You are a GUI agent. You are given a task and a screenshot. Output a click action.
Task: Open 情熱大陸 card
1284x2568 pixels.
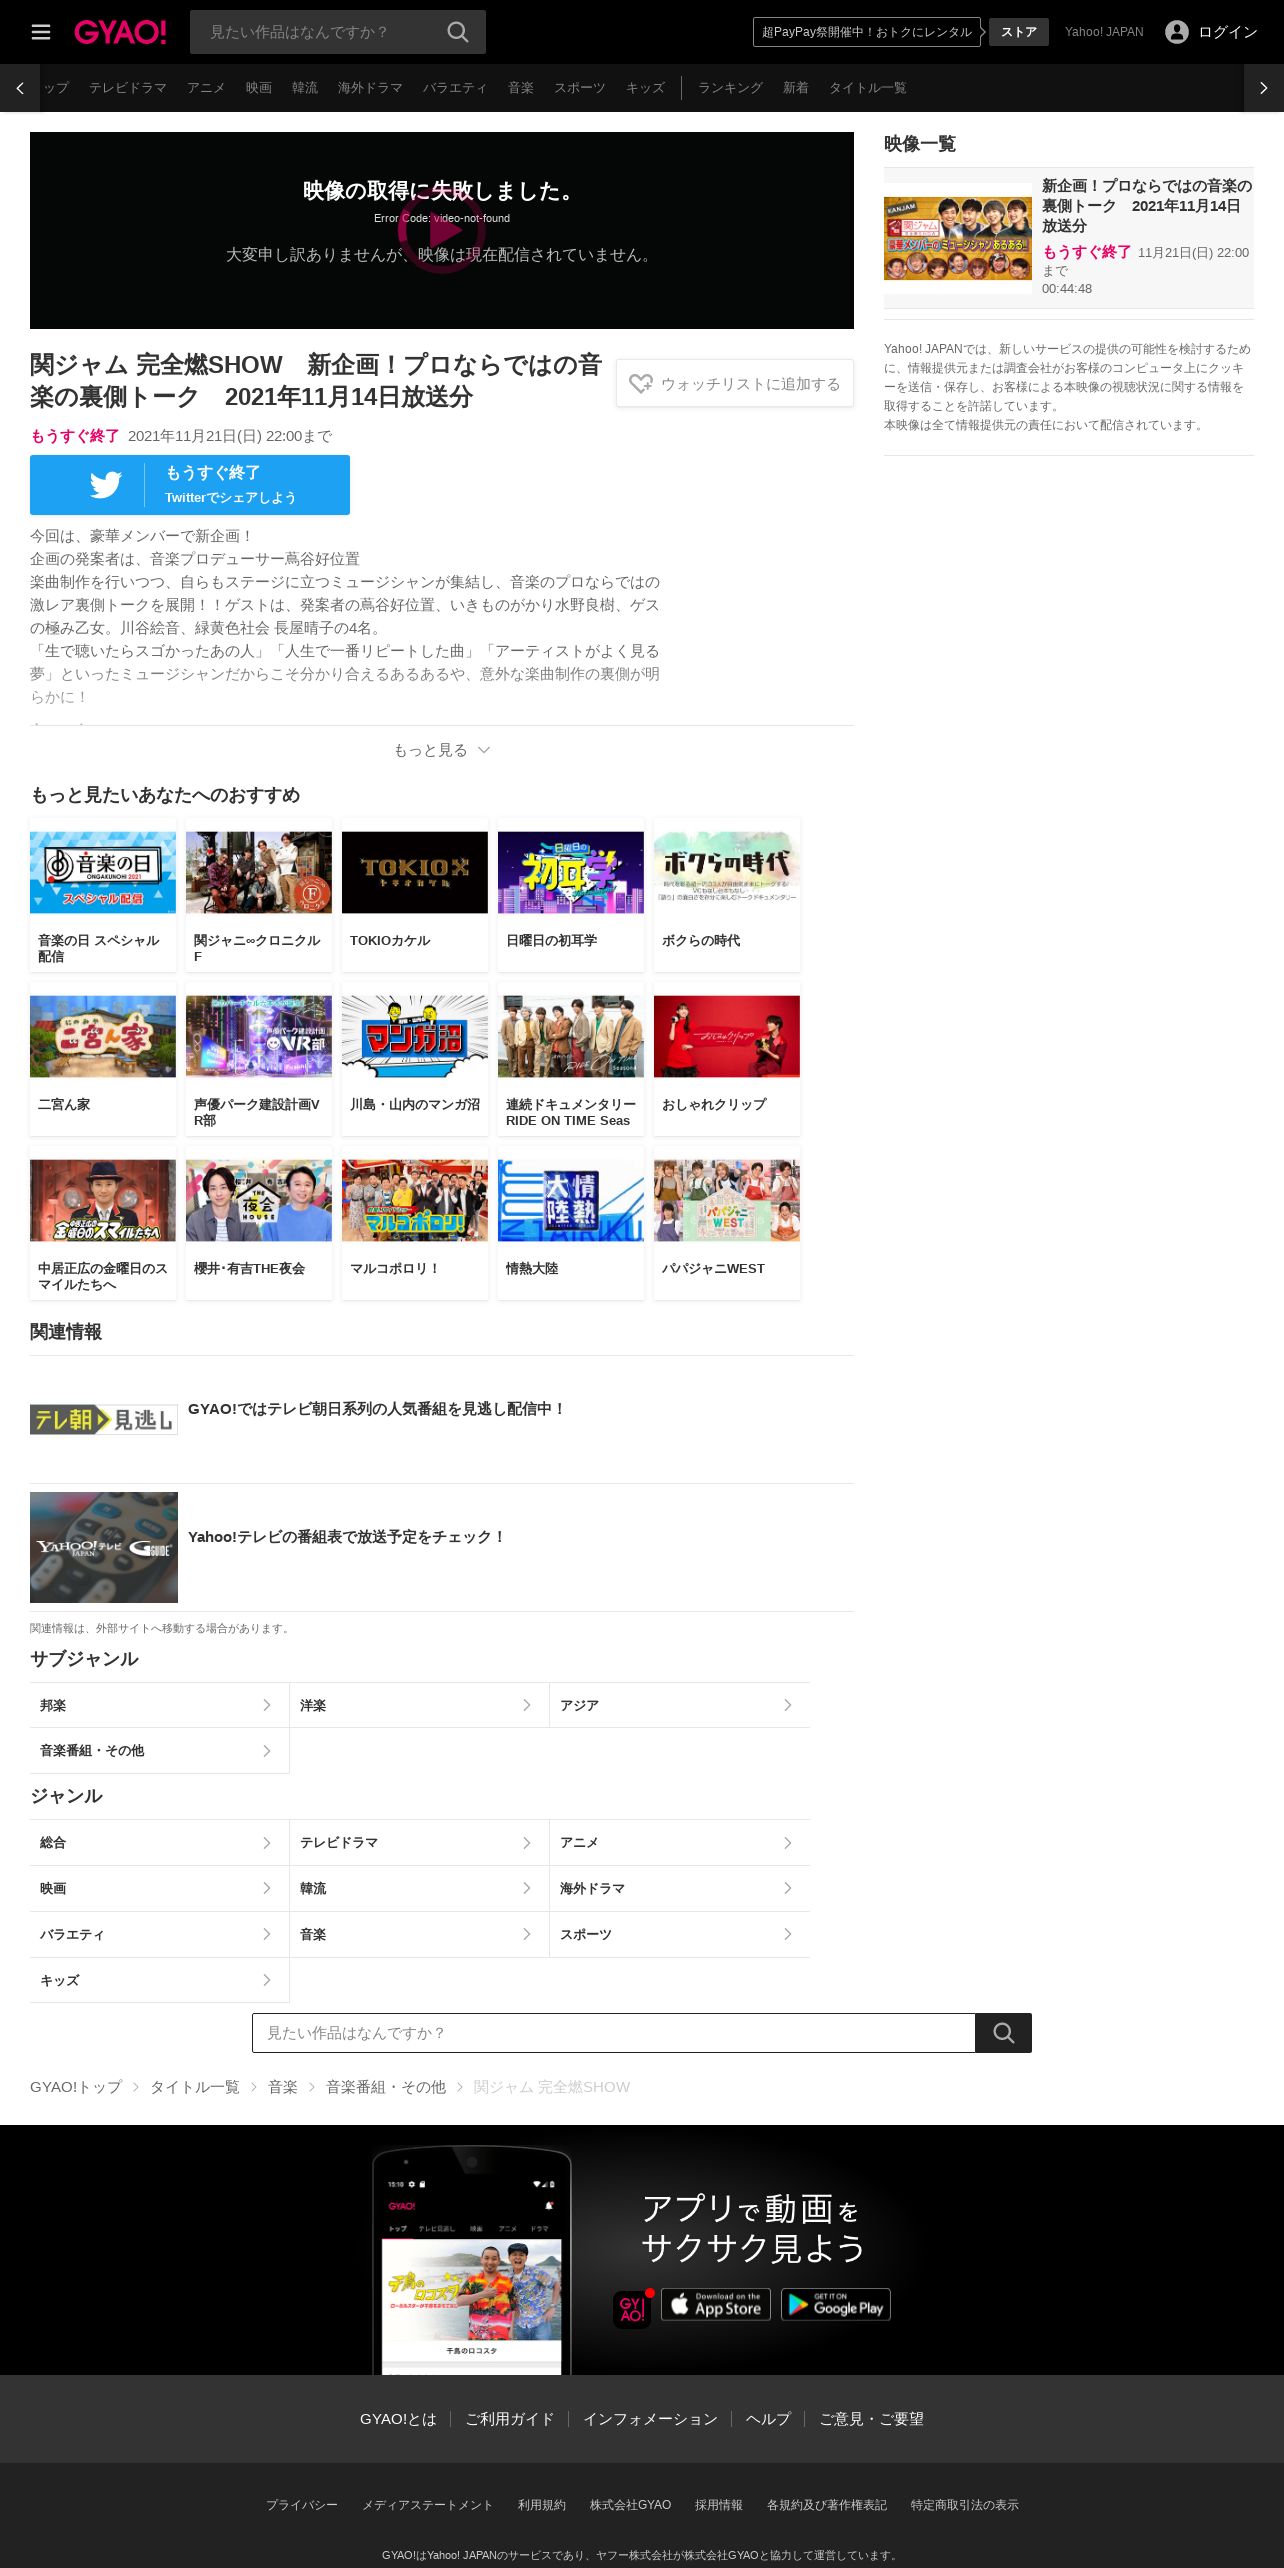(571, 1223)
